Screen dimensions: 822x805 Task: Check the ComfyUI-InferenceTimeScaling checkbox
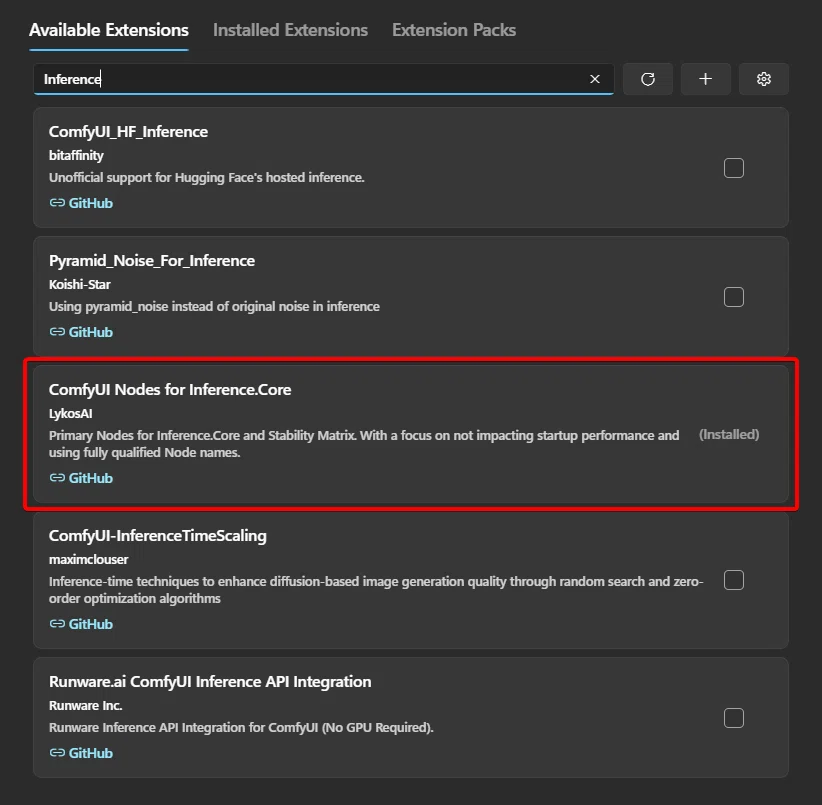coord(734,580)
